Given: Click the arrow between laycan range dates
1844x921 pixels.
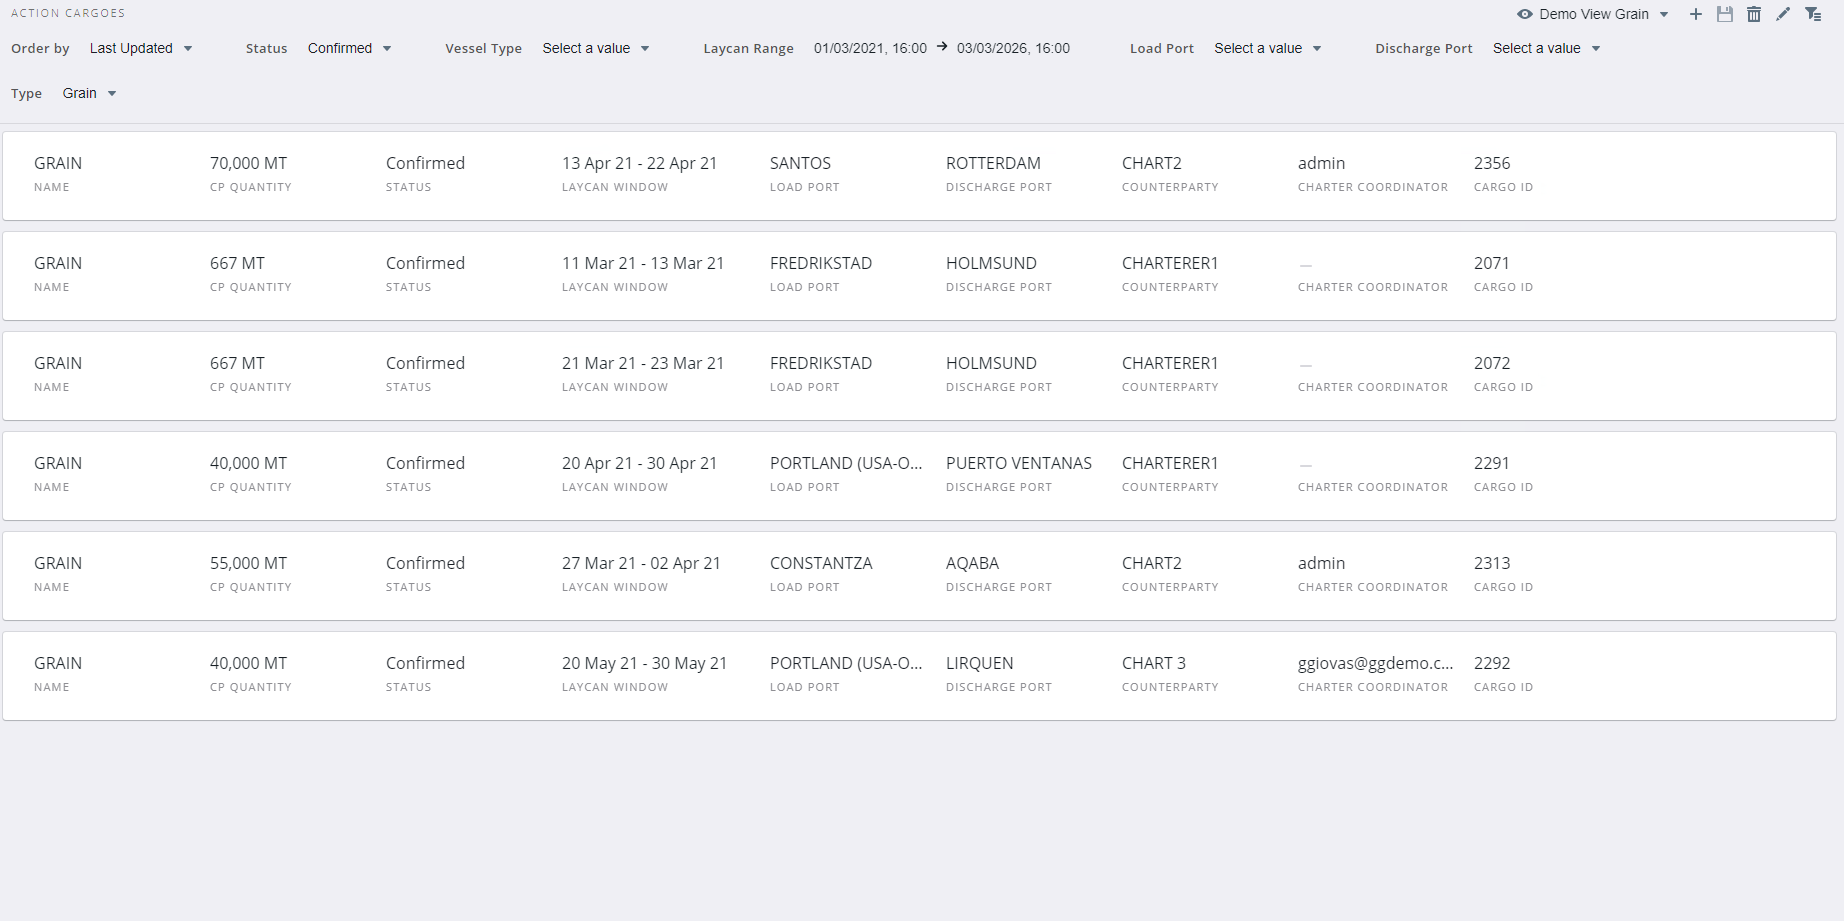Looking at the screenshot, I should (x=942, y=47).
